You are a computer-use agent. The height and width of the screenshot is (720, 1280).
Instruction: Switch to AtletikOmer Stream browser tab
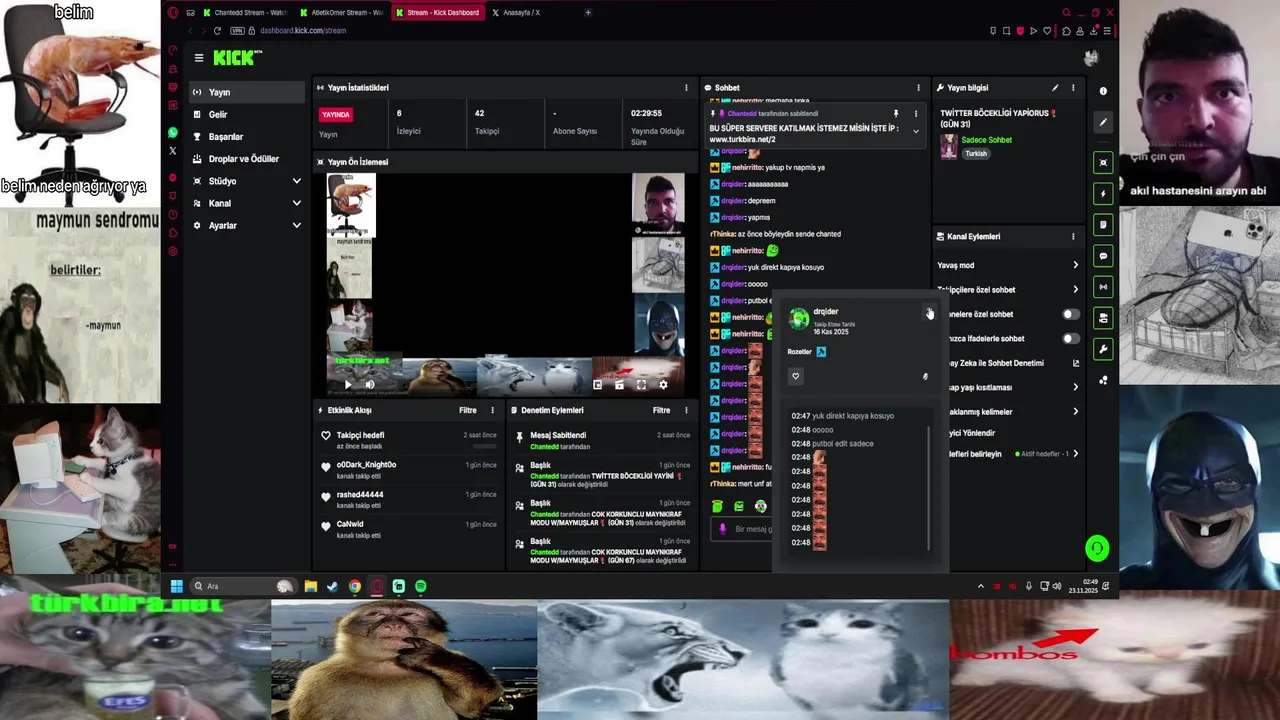341,13
